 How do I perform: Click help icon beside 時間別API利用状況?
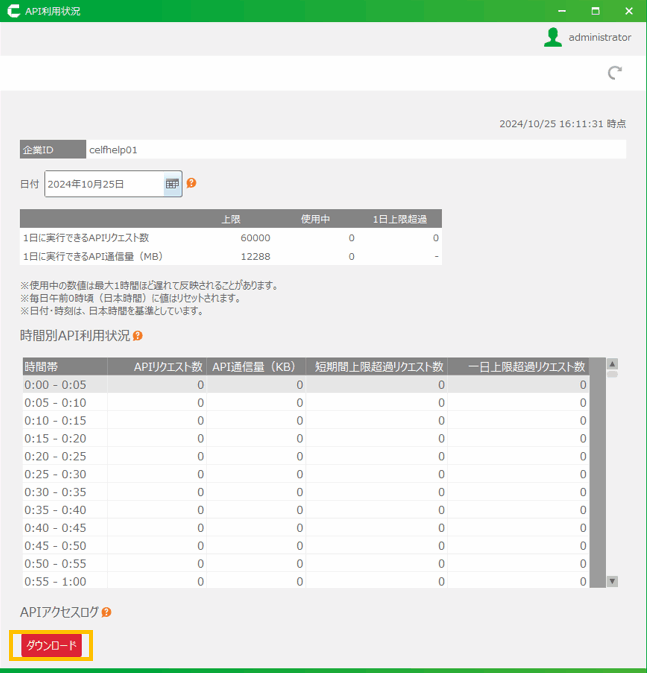pos(138,336)
